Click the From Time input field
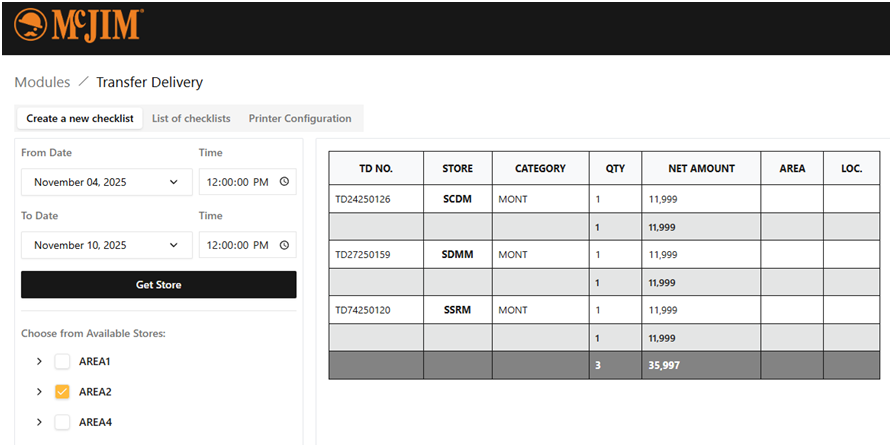 point(238,182)
